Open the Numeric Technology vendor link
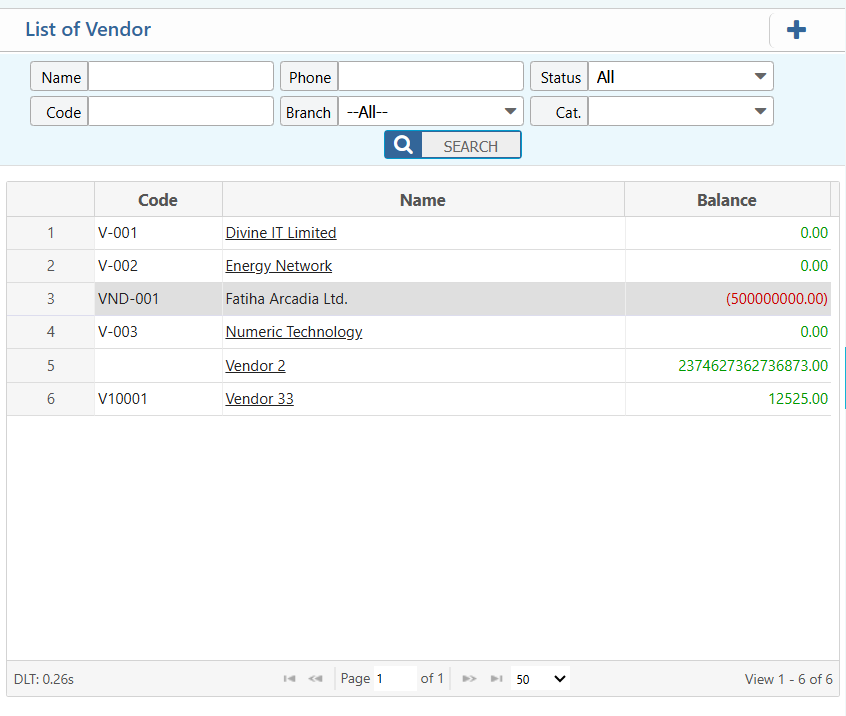 coord(293,331)
